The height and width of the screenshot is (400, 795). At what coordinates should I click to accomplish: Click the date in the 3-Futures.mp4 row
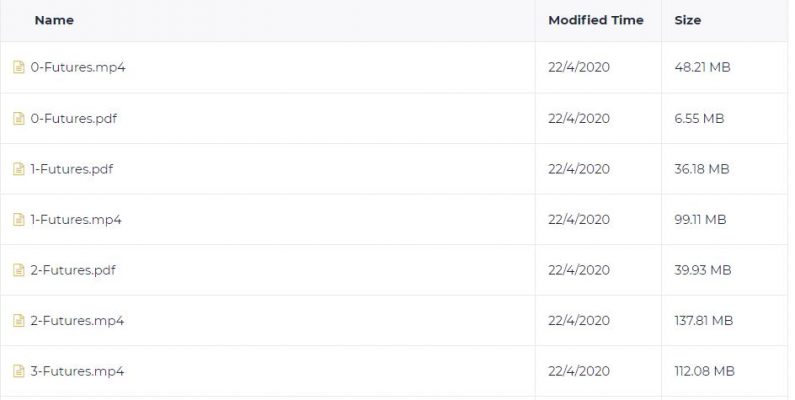(579, 371)
